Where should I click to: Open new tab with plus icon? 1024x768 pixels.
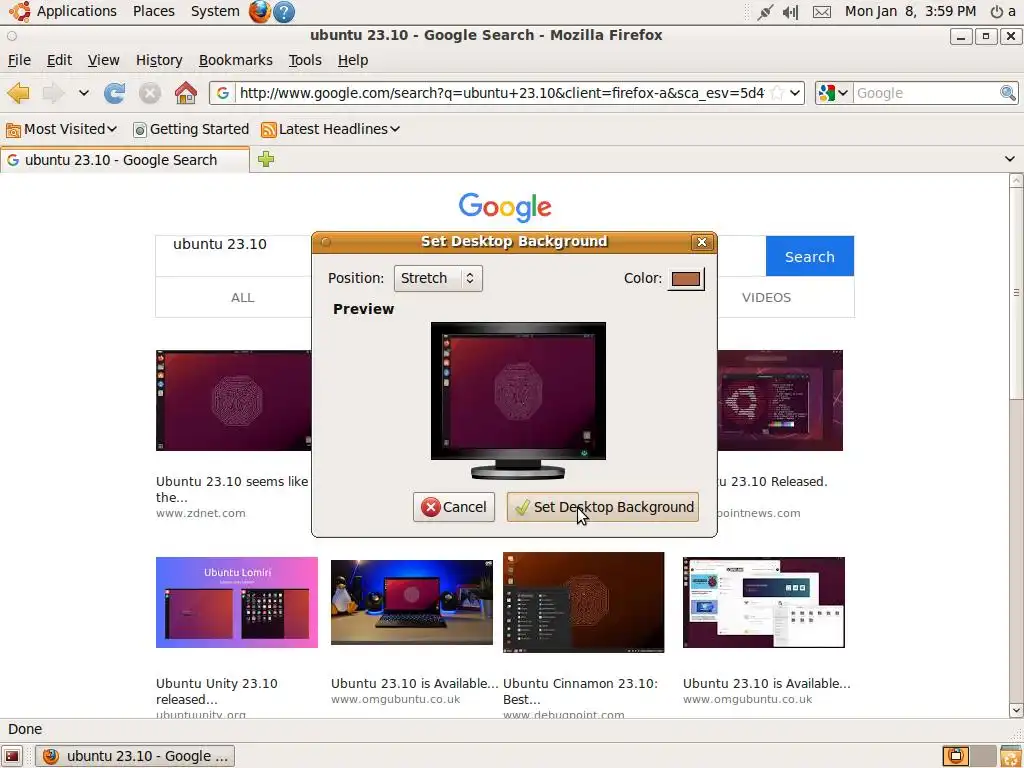point(265,159)
